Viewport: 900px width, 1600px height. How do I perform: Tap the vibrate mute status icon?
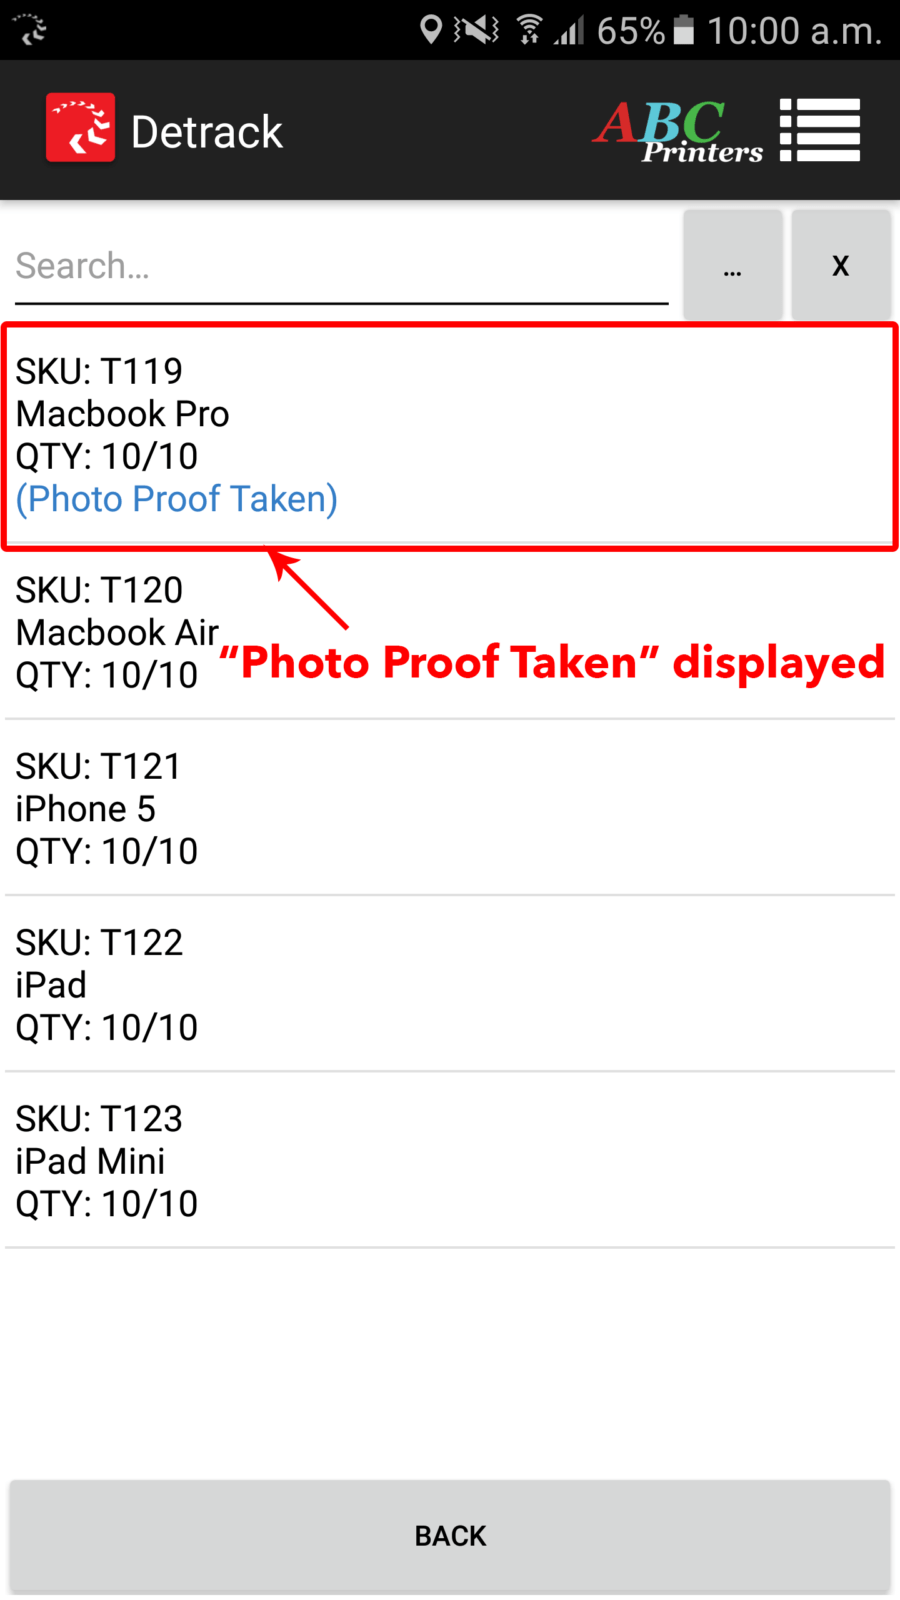point(476,30)
